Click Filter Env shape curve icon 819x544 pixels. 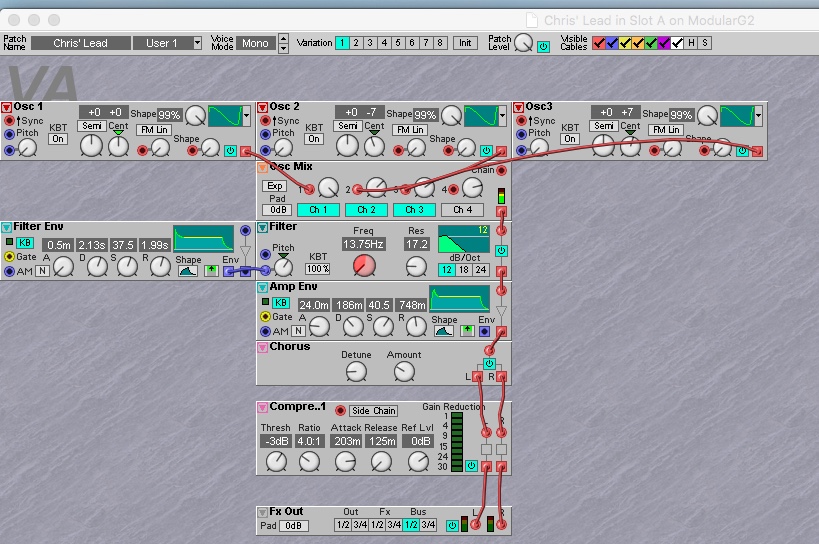click(x=188, y=270)
